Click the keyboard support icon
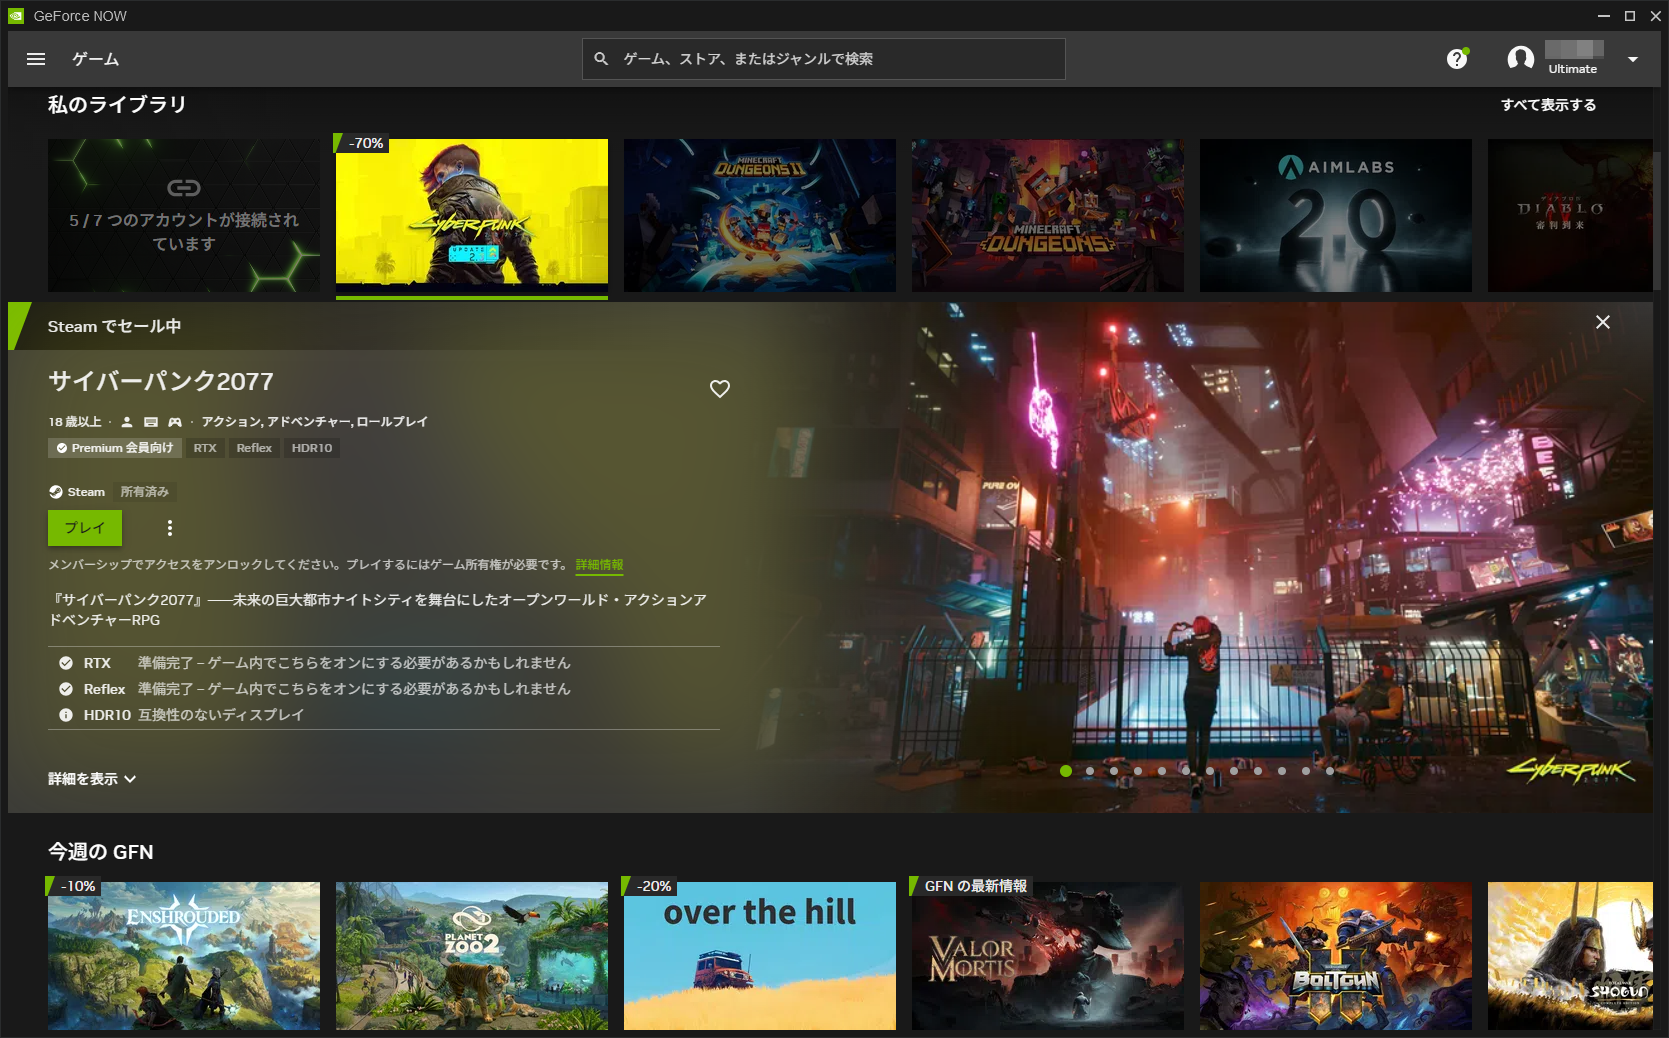Screen dimensions: 1669x1038 [x=151, y=422]
